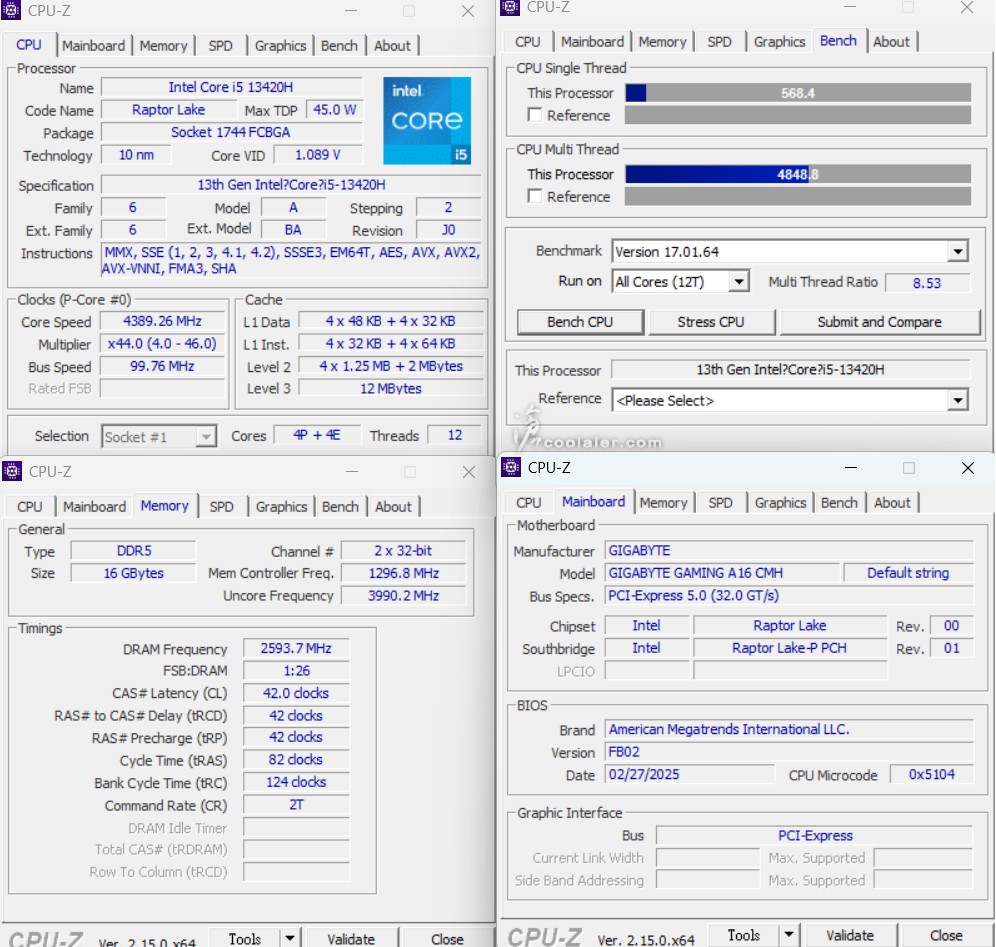This screenshot has width=996, height=947.
Task: Open the SPD tab in the Memory timings window
Action: [222, 507]
